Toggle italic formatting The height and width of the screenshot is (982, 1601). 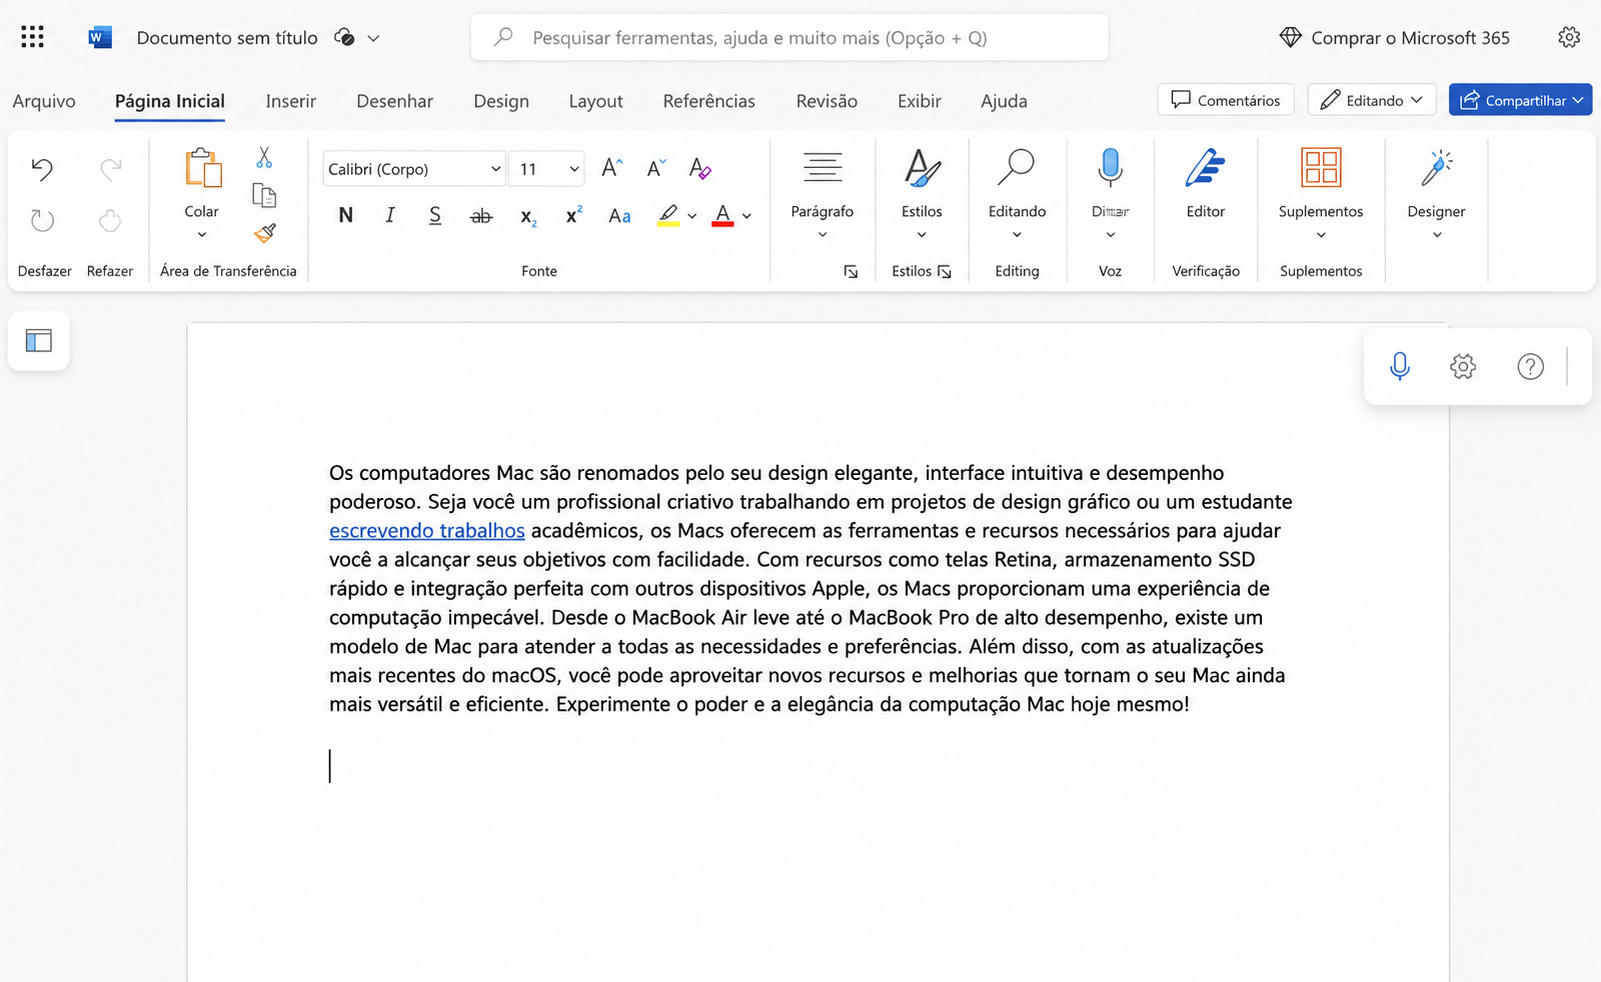pos(390,215)
